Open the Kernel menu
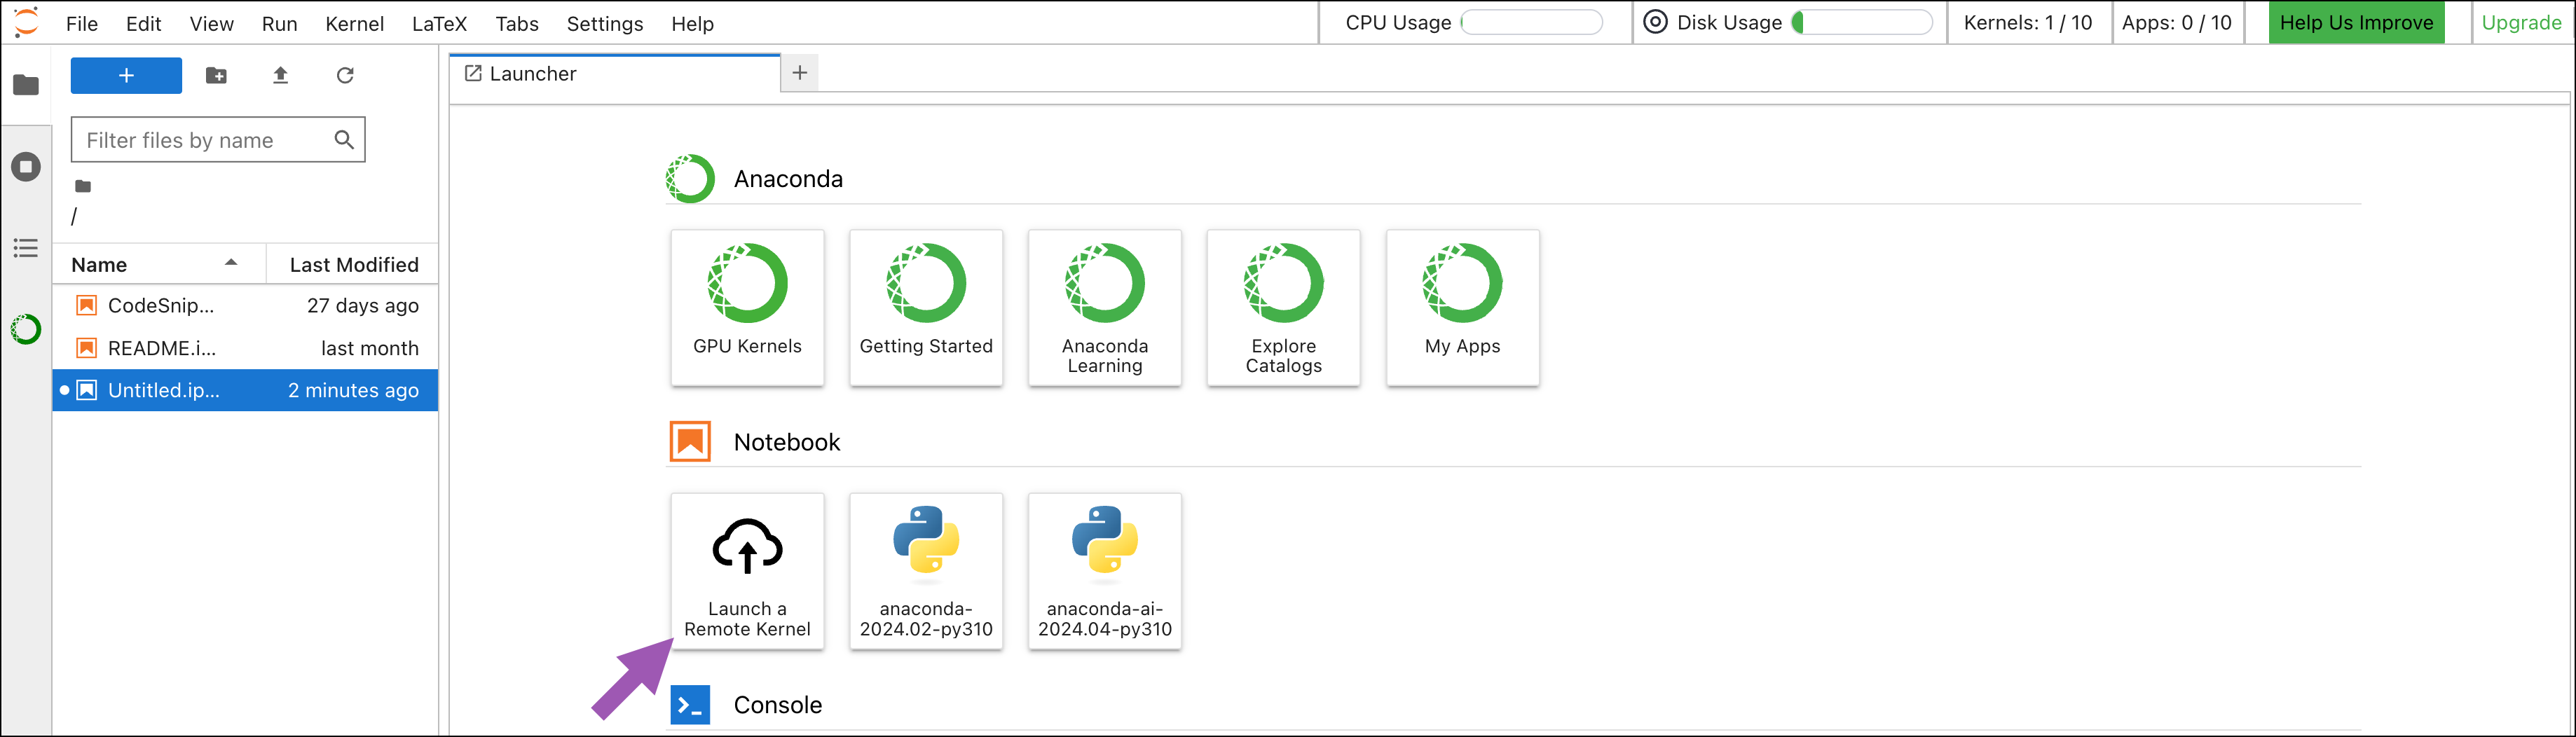The width and height of the screenshot is (2576, 737). 355,24
